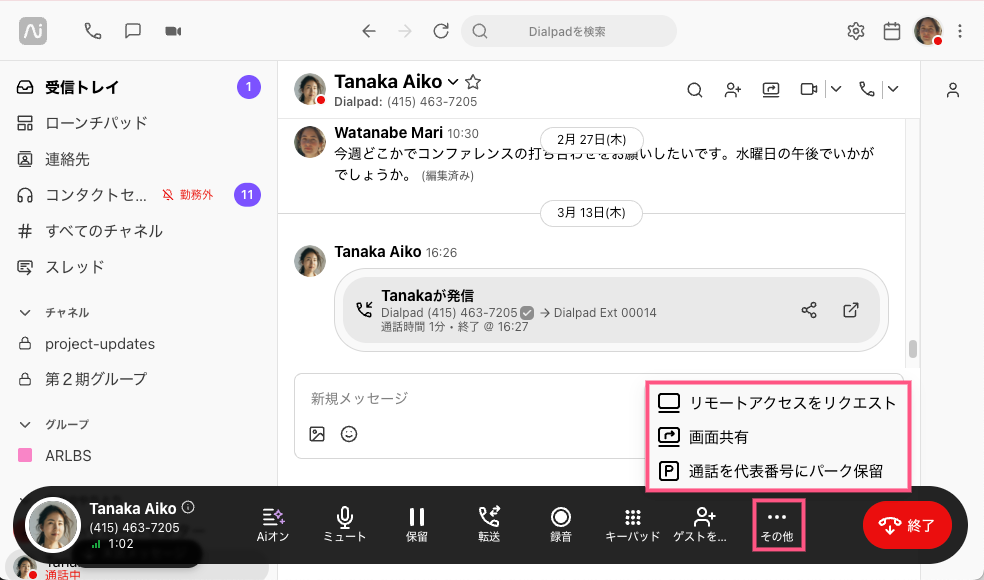
Task: Open the phone calls icon in top bar
Action: tap(93, 31)
